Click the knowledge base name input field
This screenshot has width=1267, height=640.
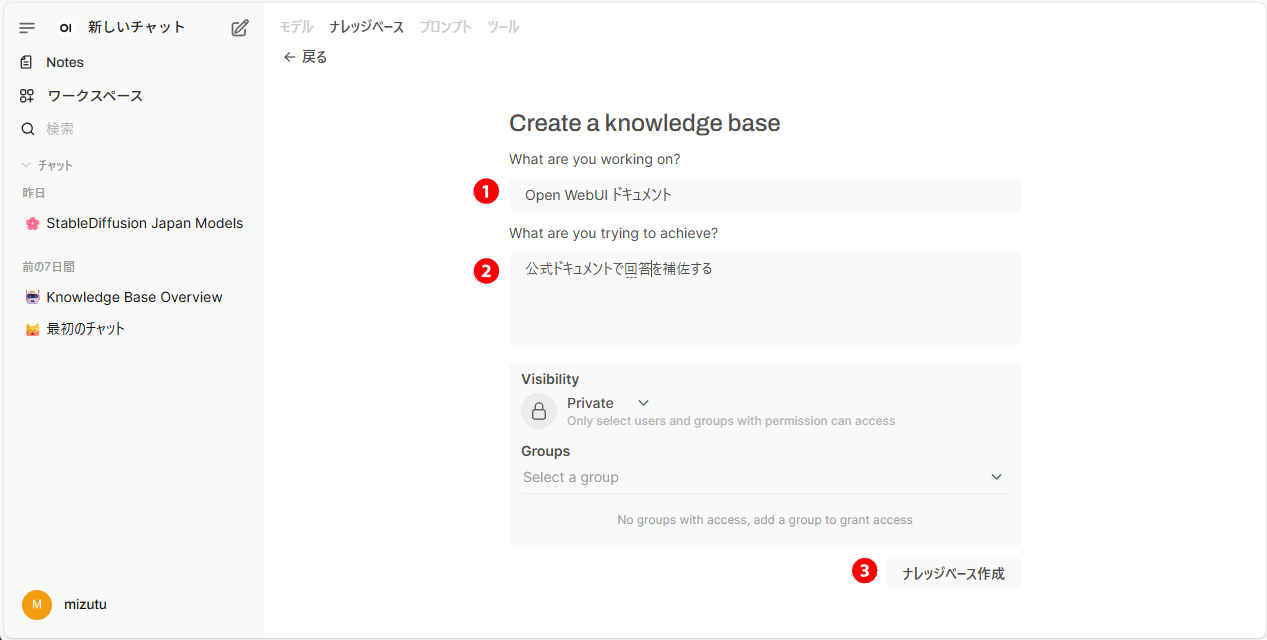pyautogui.click(x=765, y=195)
